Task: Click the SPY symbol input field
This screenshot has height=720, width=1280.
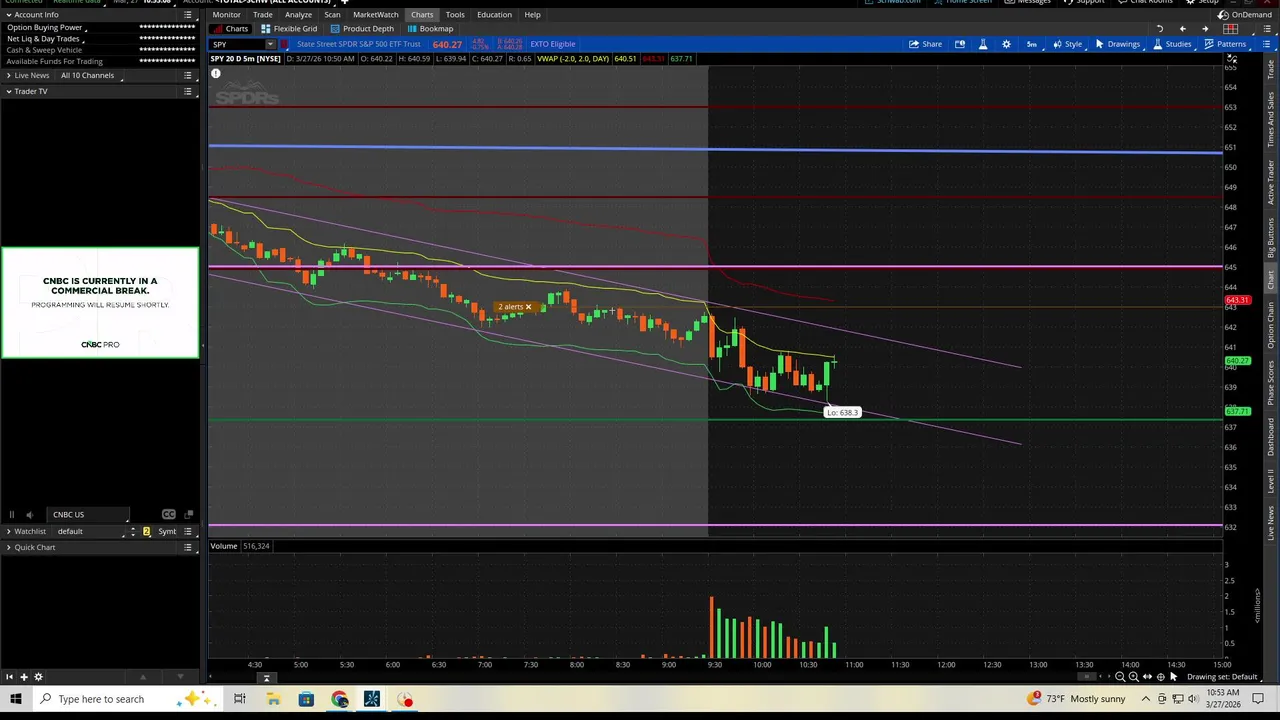Action: pyautogui.click(x=237, y=44)
